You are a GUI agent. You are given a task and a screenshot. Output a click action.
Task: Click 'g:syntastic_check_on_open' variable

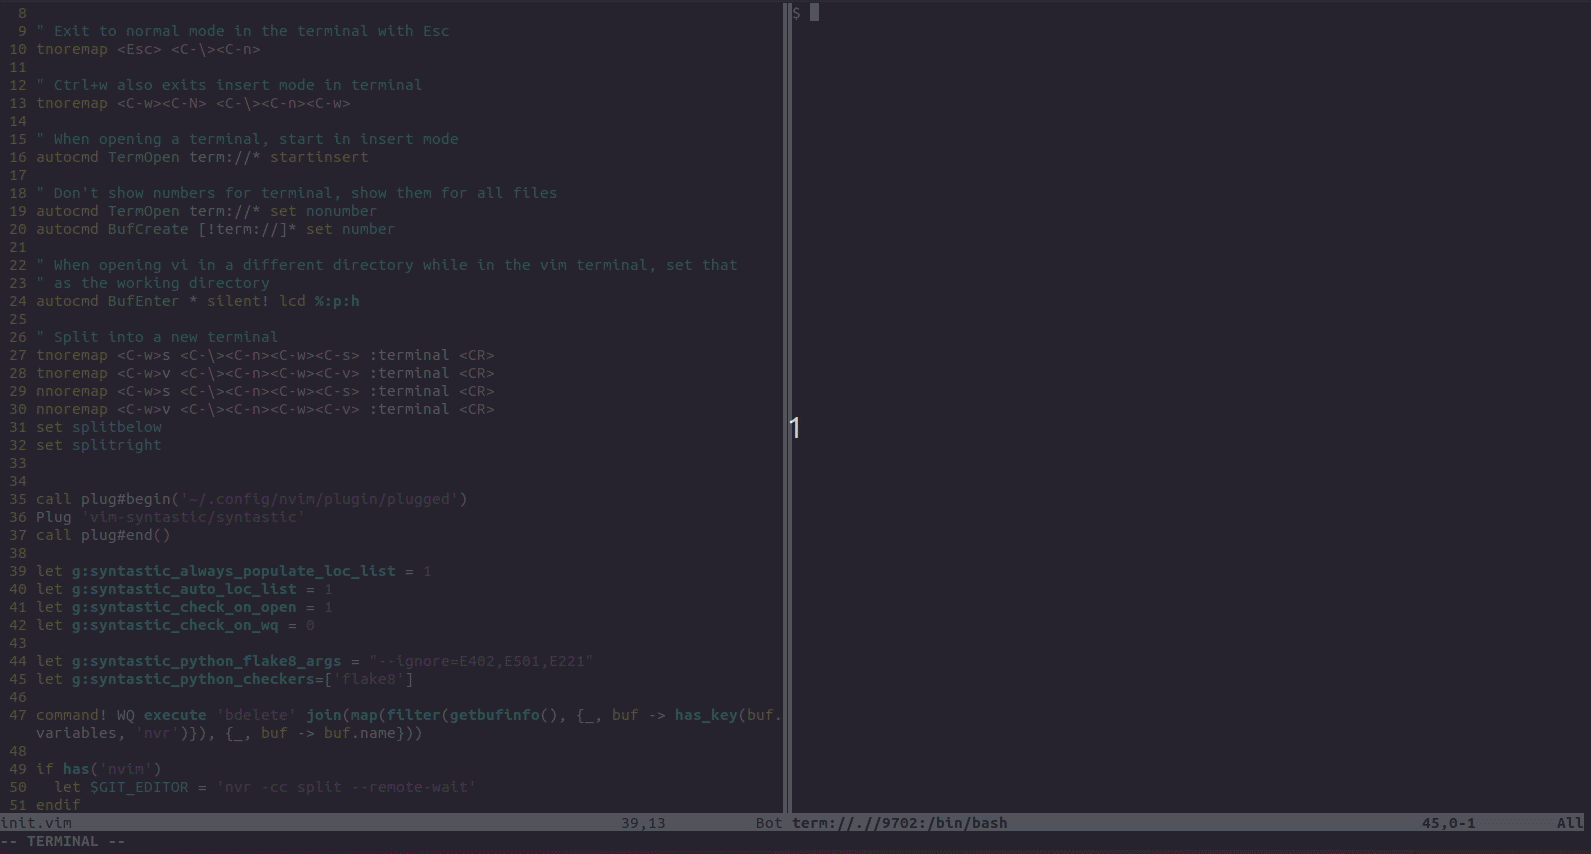point(184,607)
